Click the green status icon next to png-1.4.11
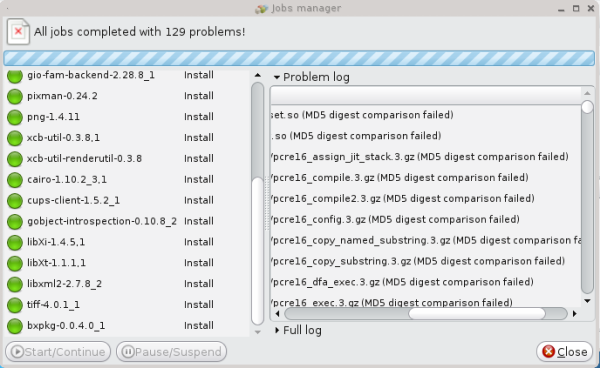This screenshot has height=368, width=600. 15,117
